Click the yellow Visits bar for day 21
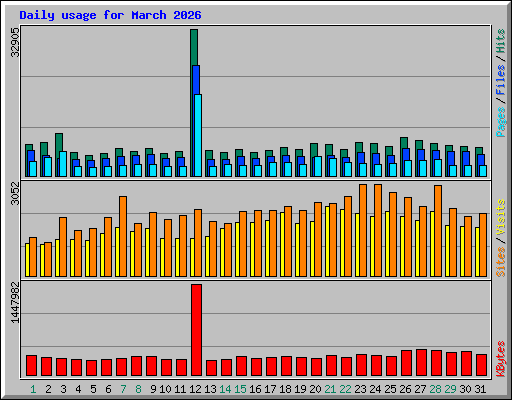The width and height of the screenshot is (512, 400). (x=327, y=241)
